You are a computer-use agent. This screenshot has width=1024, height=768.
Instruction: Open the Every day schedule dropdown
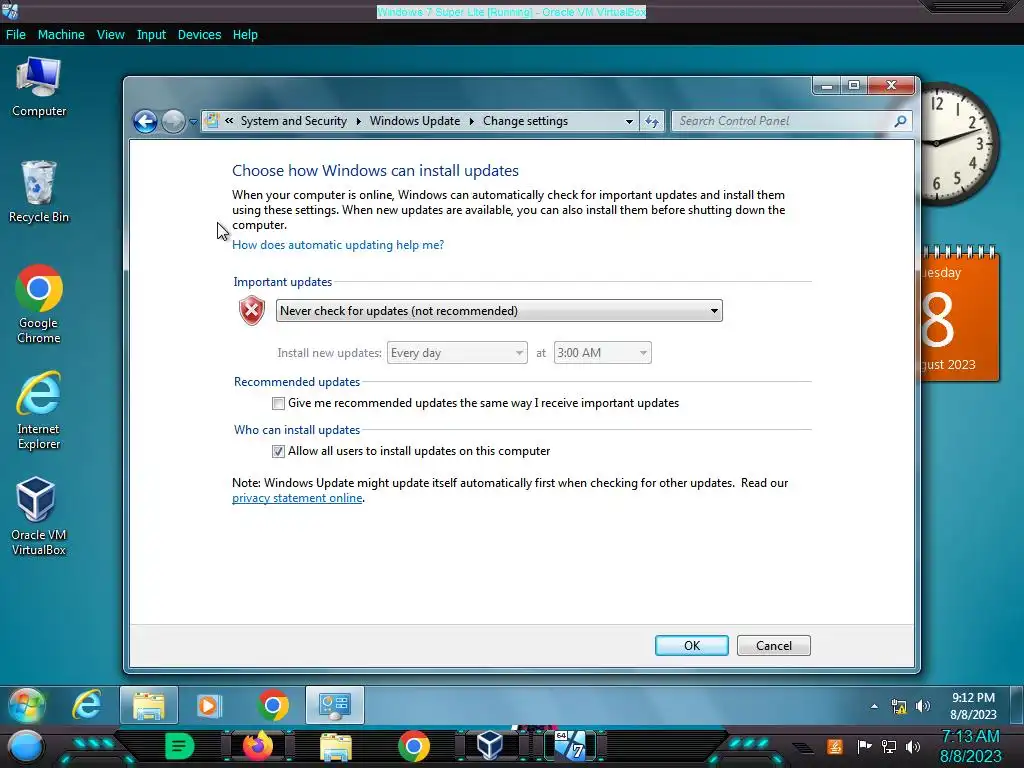click(x=457, y=353)
